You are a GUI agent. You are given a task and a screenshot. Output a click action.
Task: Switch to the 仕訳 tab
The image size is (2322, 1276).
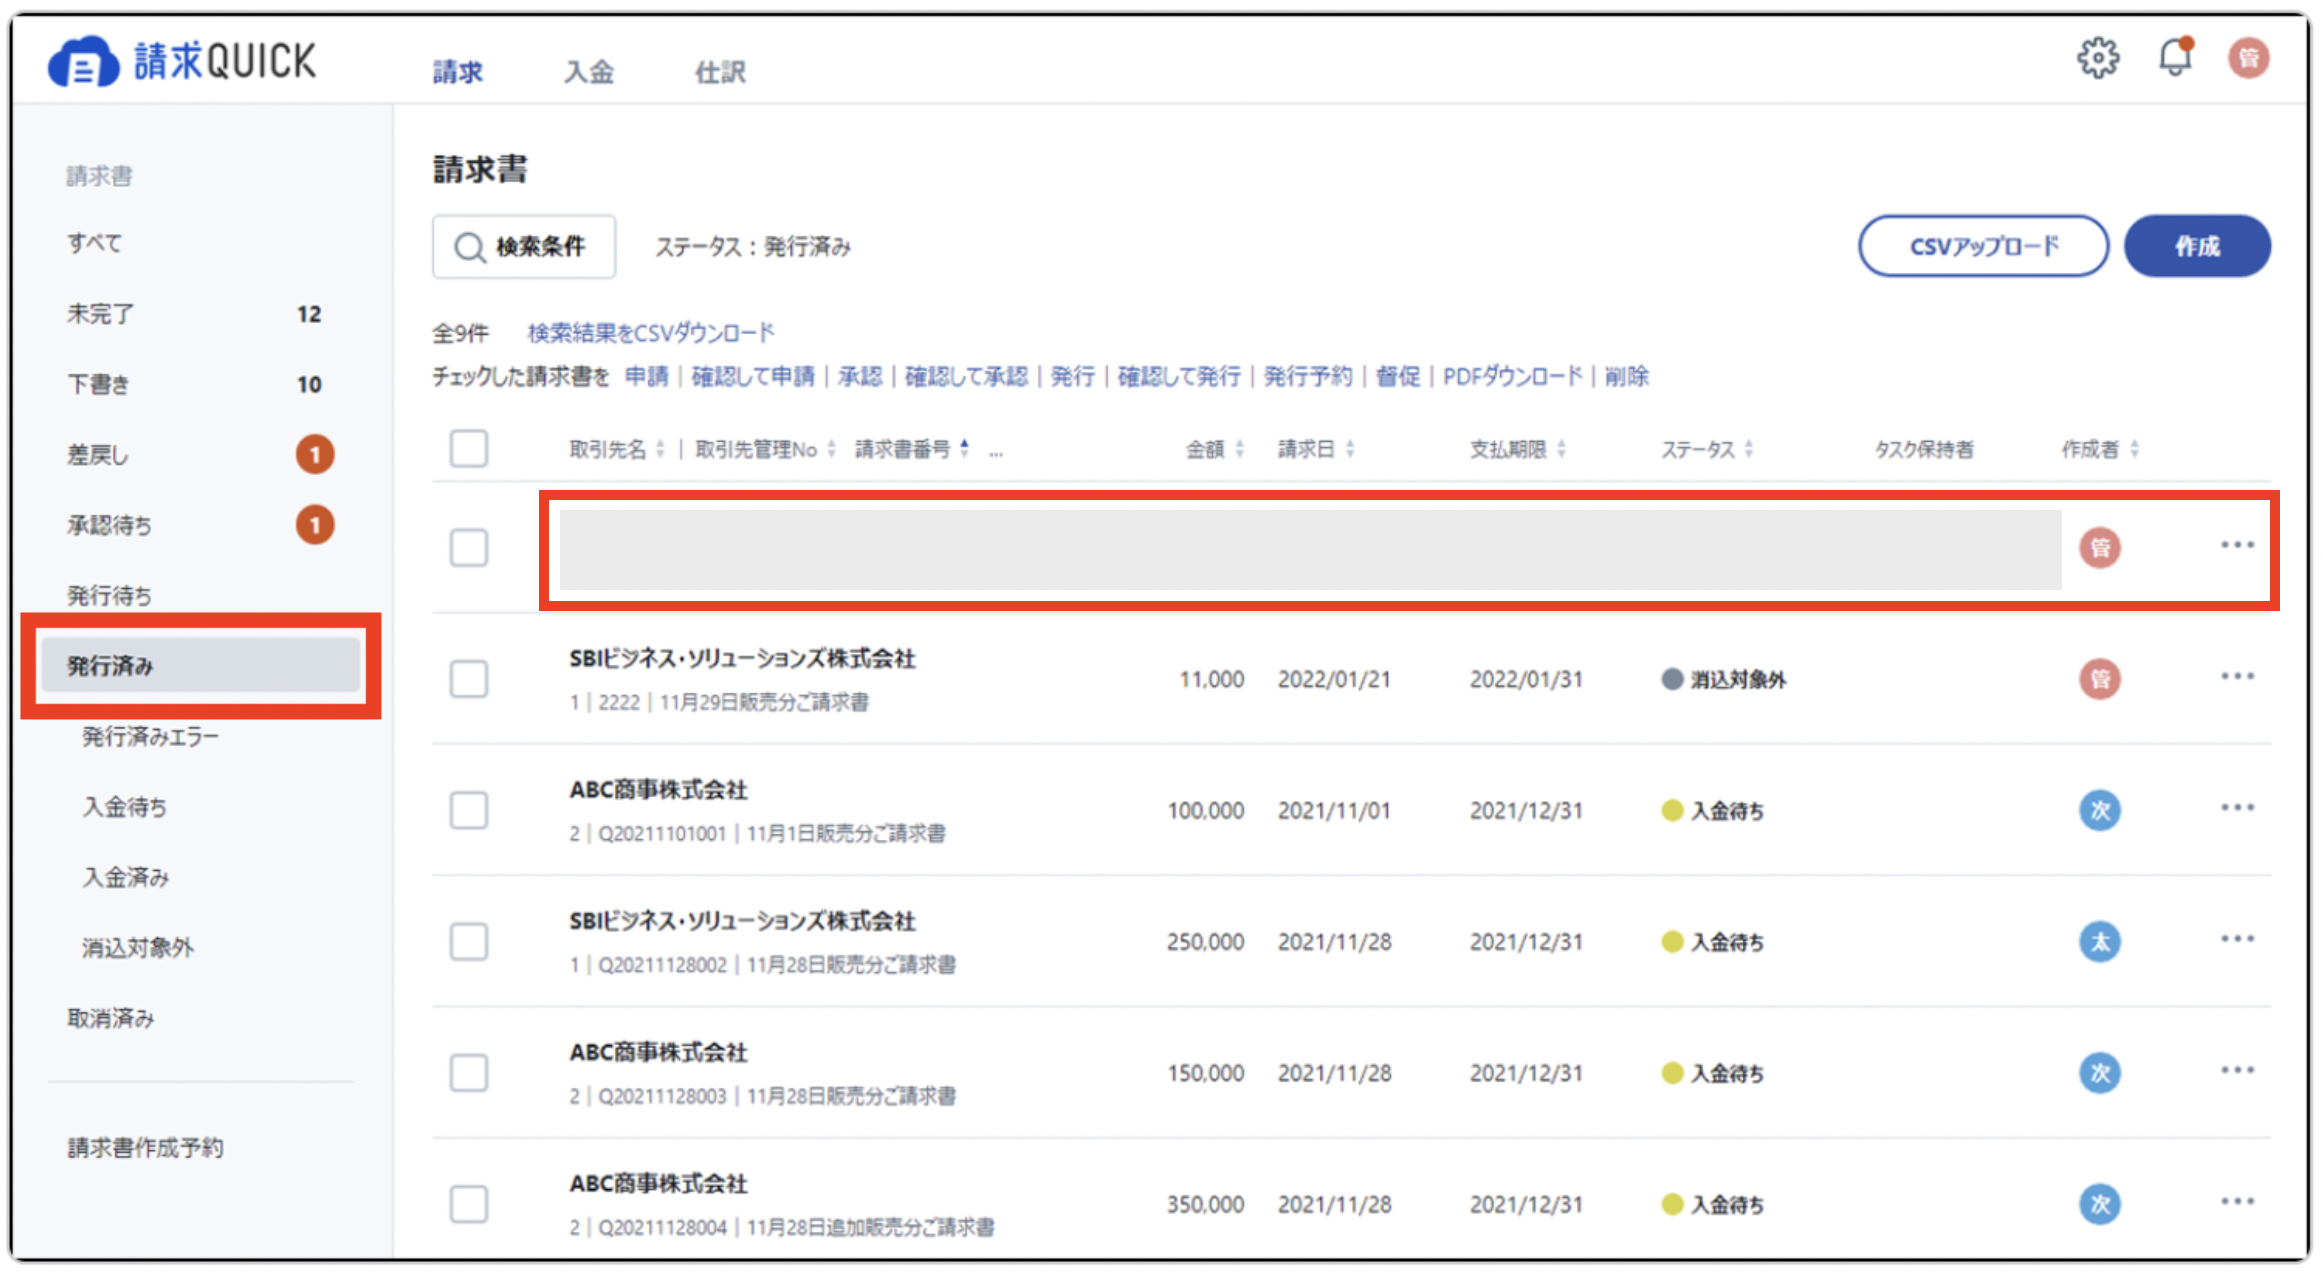[x=720, y=72]
